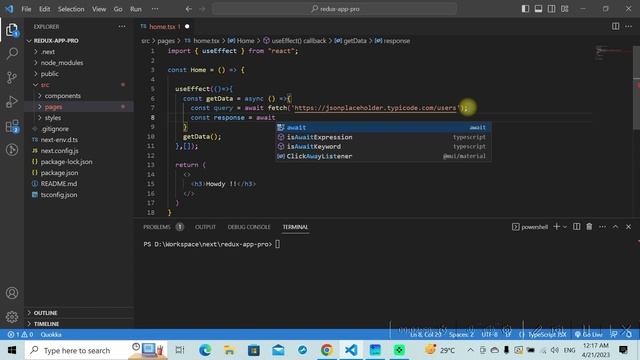Toggle Primary Side Bar layout icon

(x=525, y=9)
